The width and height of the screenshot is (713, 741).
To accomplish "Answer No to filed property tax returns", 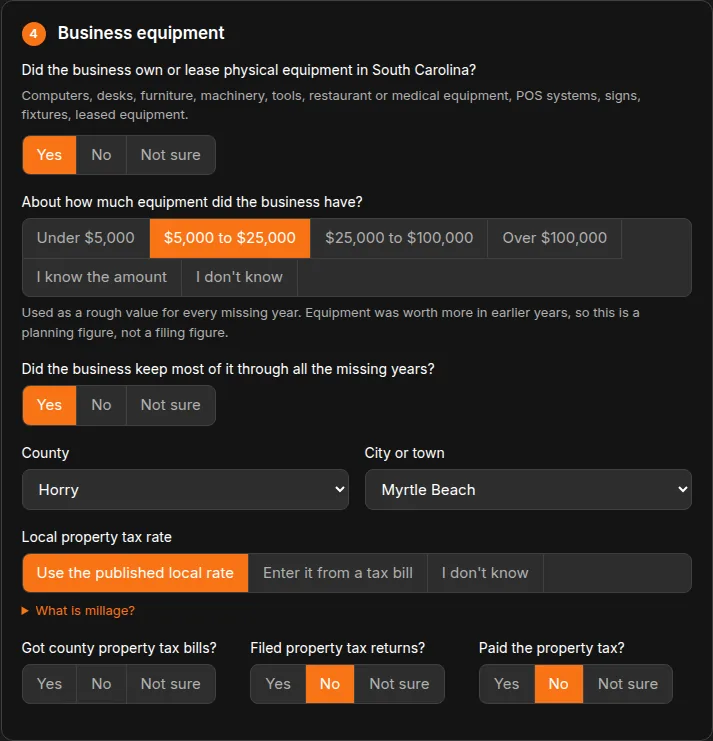I will (x=330, y=684).
